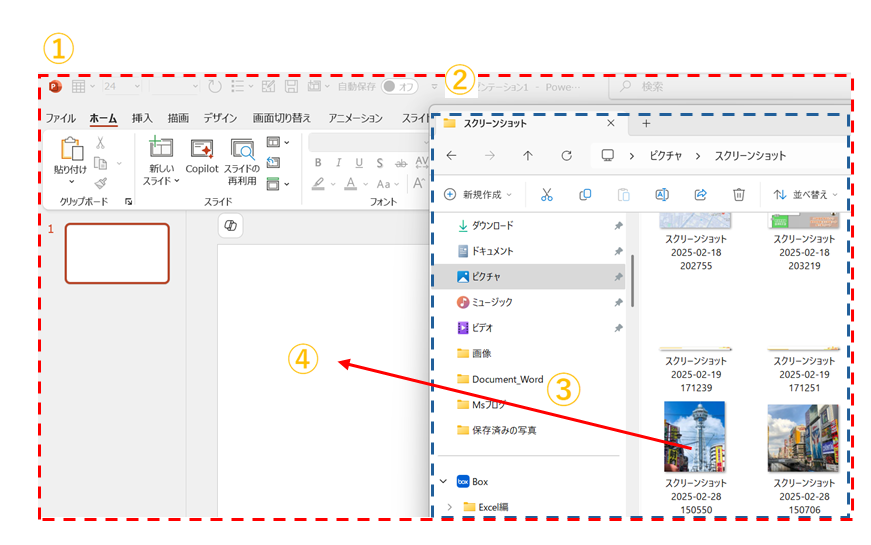The image size is (871, 545).
Task: Switch to the 挿入 ribbon tab
Action: click(142, 118)
